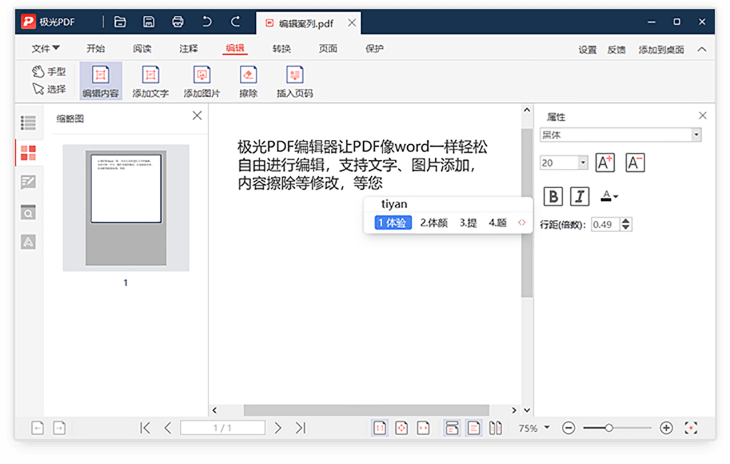Adjust the 行距 line spacing stepper arrows
Viewport: 730px width, 464px height.
[x=626, y=224]
